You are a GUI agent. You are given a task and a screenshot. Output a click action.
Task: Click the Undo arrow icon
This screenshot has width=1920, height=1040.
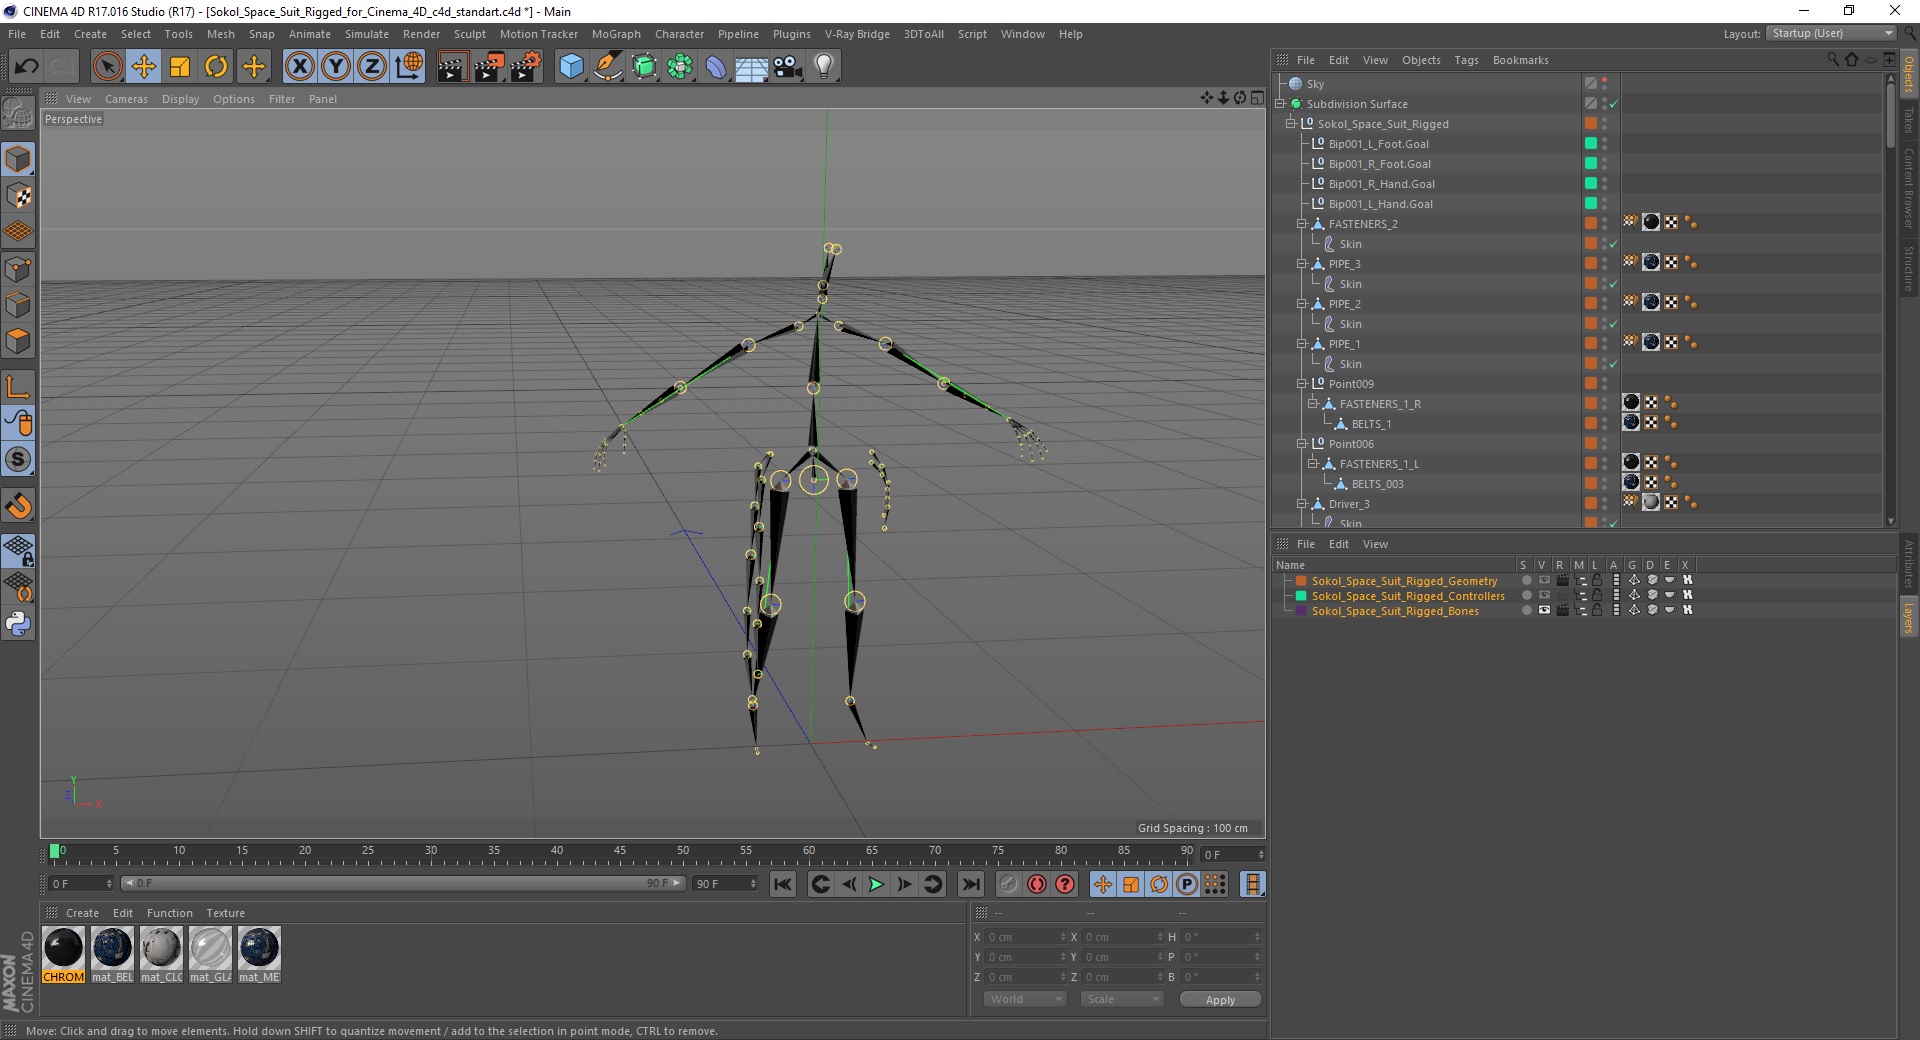tap(27, 67)
